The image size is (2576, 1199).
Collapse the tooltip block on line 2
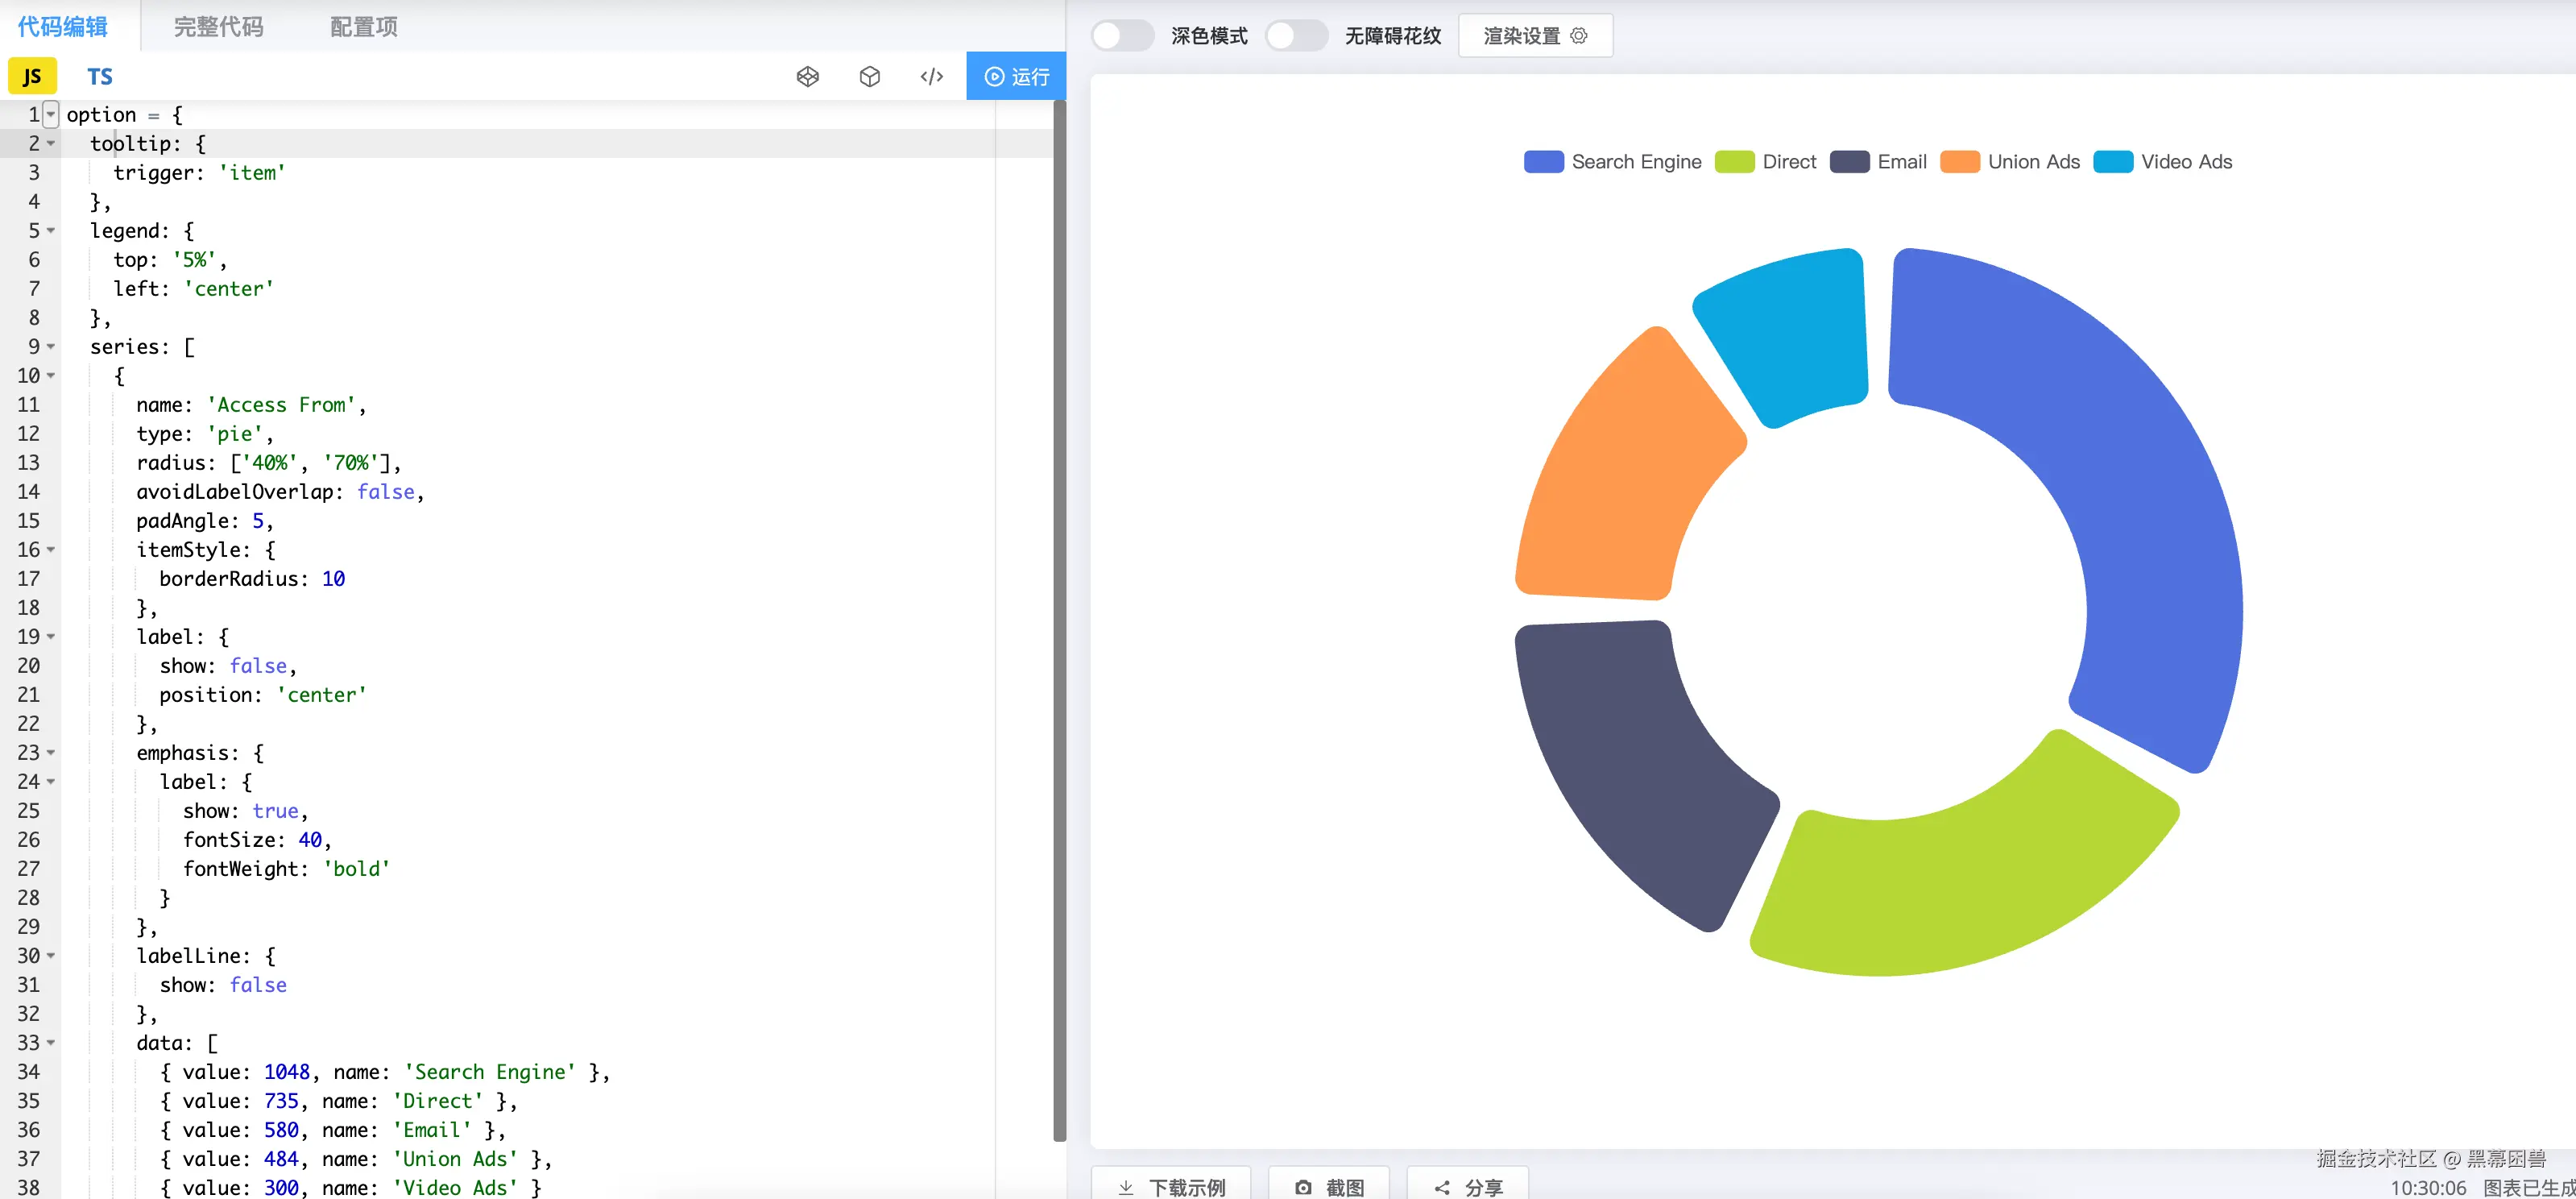coord(51,144)
